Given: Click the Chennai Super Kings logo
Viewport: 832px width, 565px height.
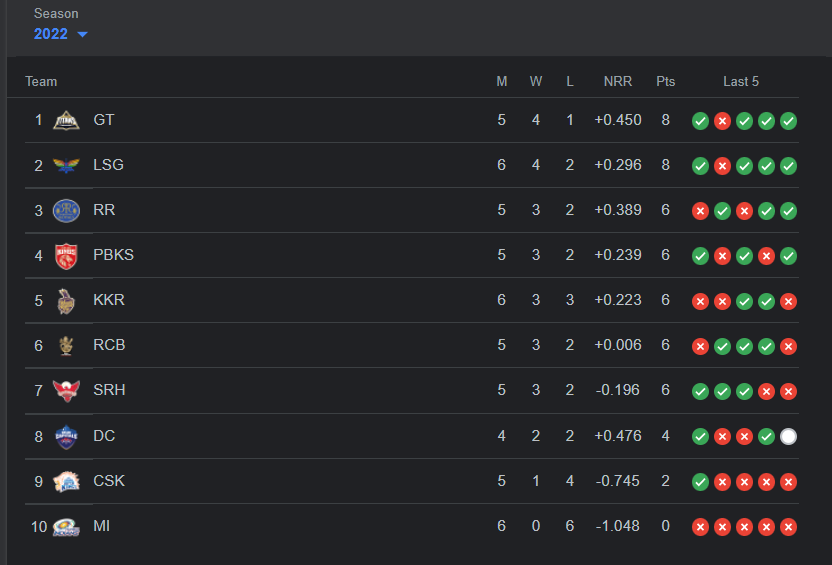Looking at the screenshot, I should point(65,481).
